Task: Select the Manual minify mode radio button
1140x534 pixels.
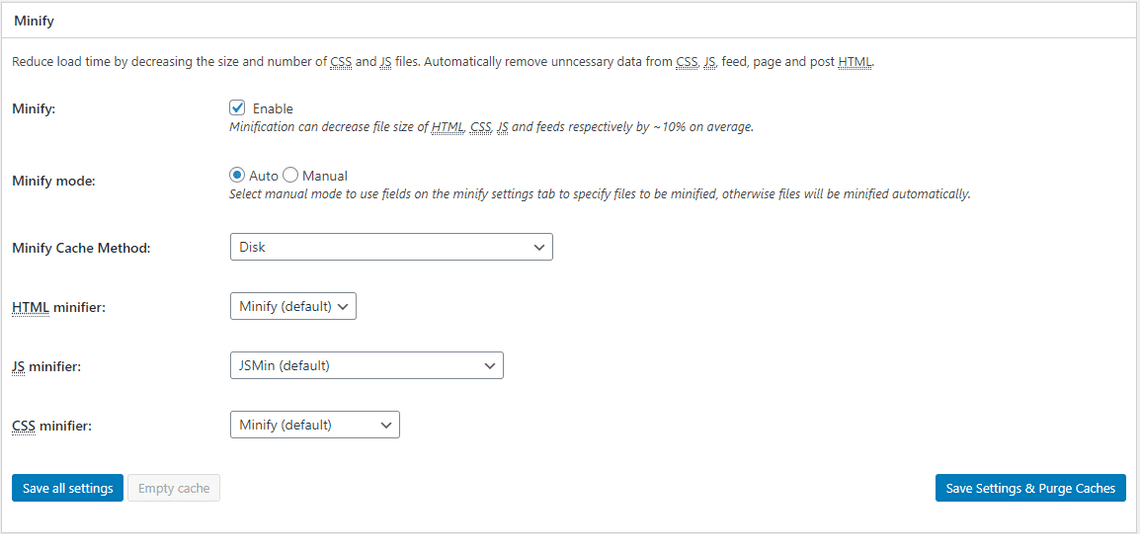Action: point(291,175)
